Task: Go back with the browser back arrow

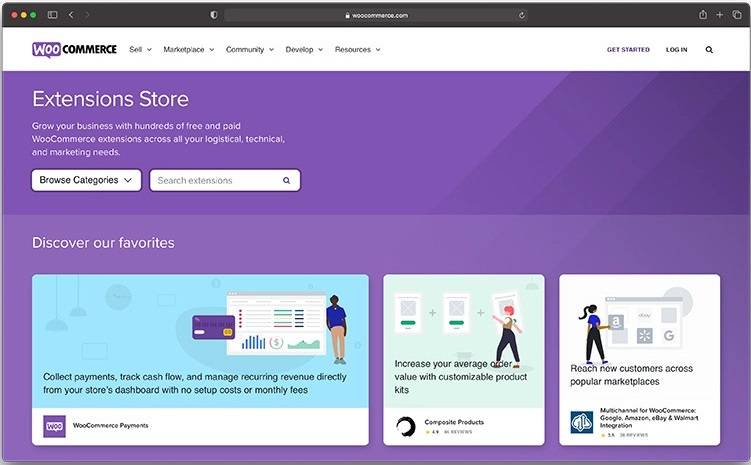Action: click(x=71, y=15)
